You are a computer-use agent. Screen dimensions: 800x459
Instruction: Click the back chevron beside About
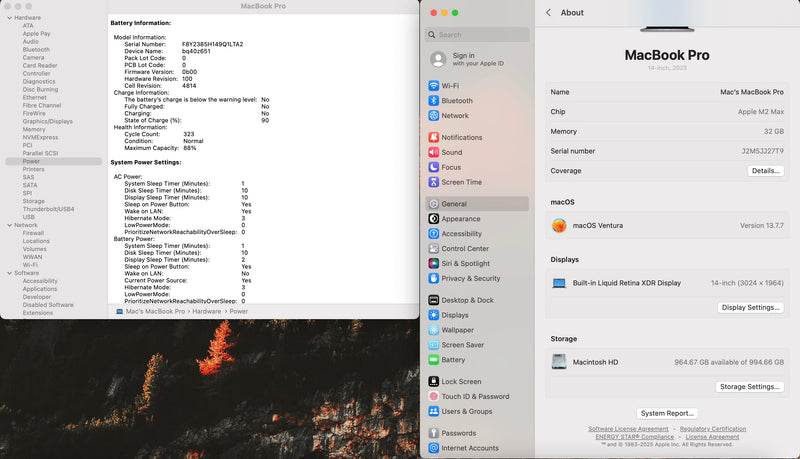(548, 13)
